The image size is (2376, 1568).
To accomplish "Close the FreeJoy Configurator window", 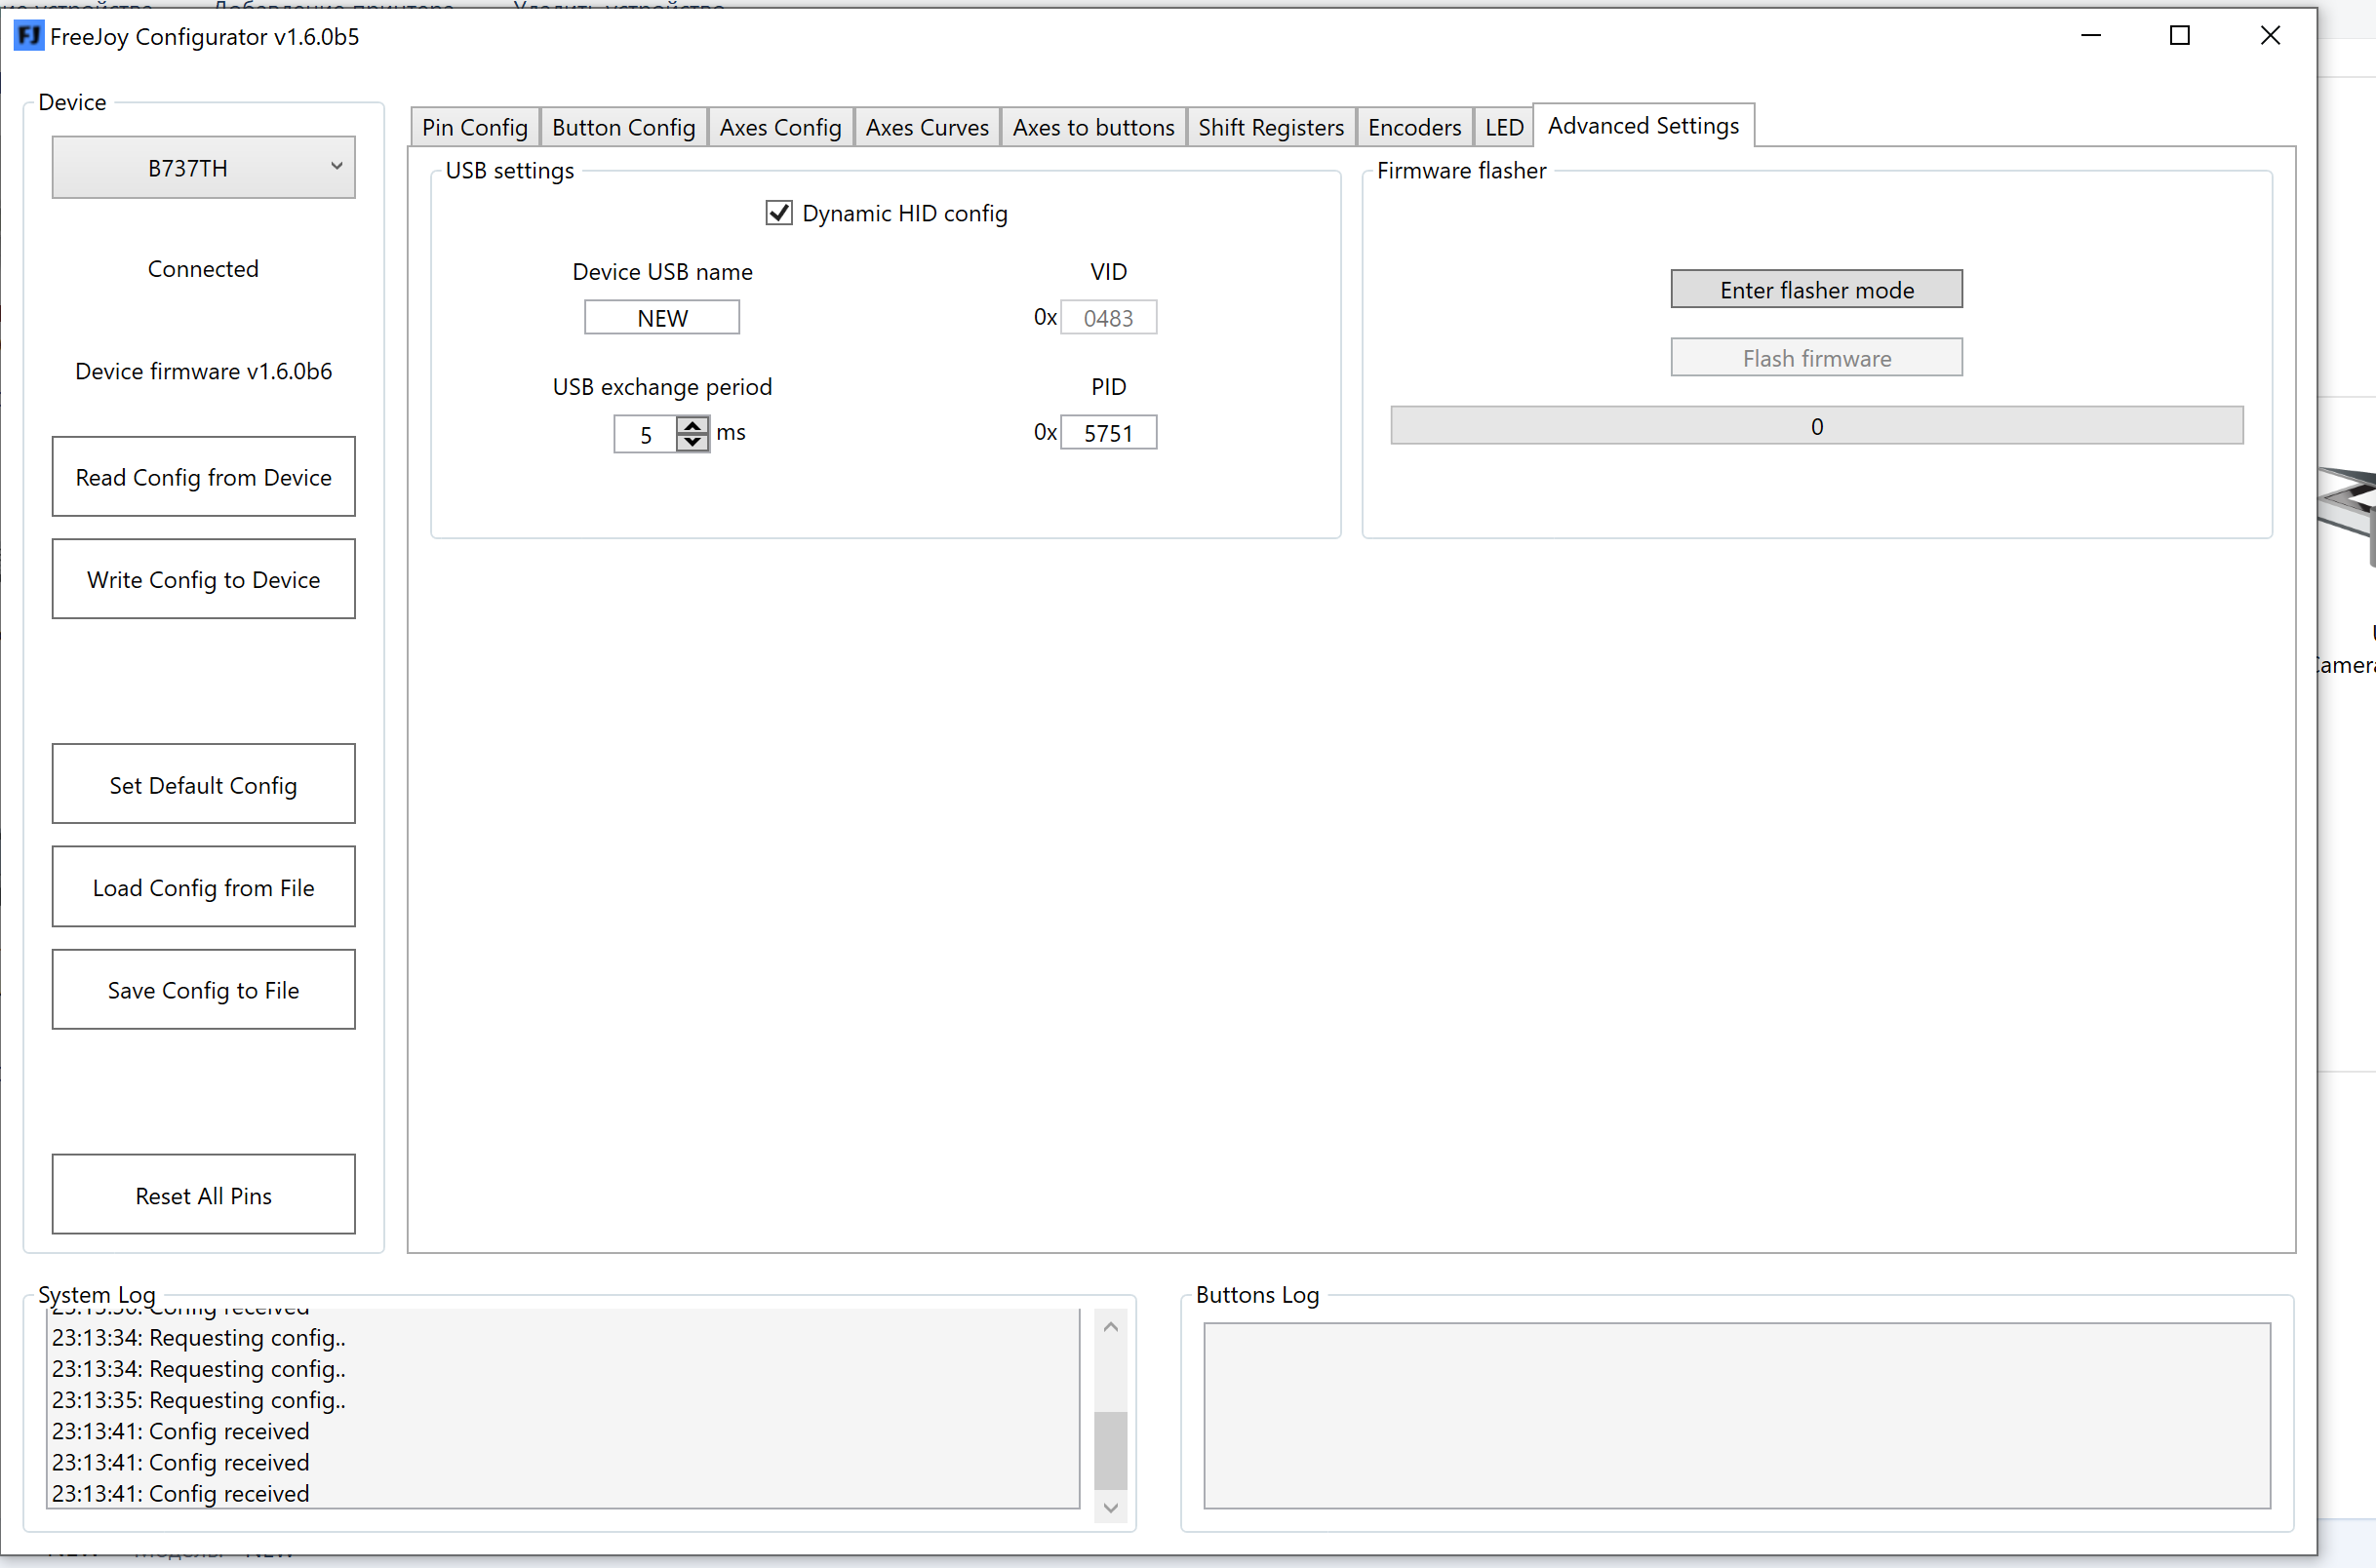I will pyautogui.click(x=2270, y=36).
